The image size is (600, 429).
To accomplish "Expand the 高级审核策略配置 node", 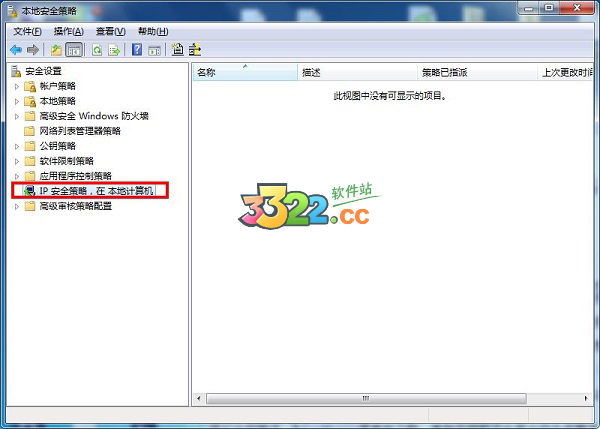I will [x=17, y=206].
